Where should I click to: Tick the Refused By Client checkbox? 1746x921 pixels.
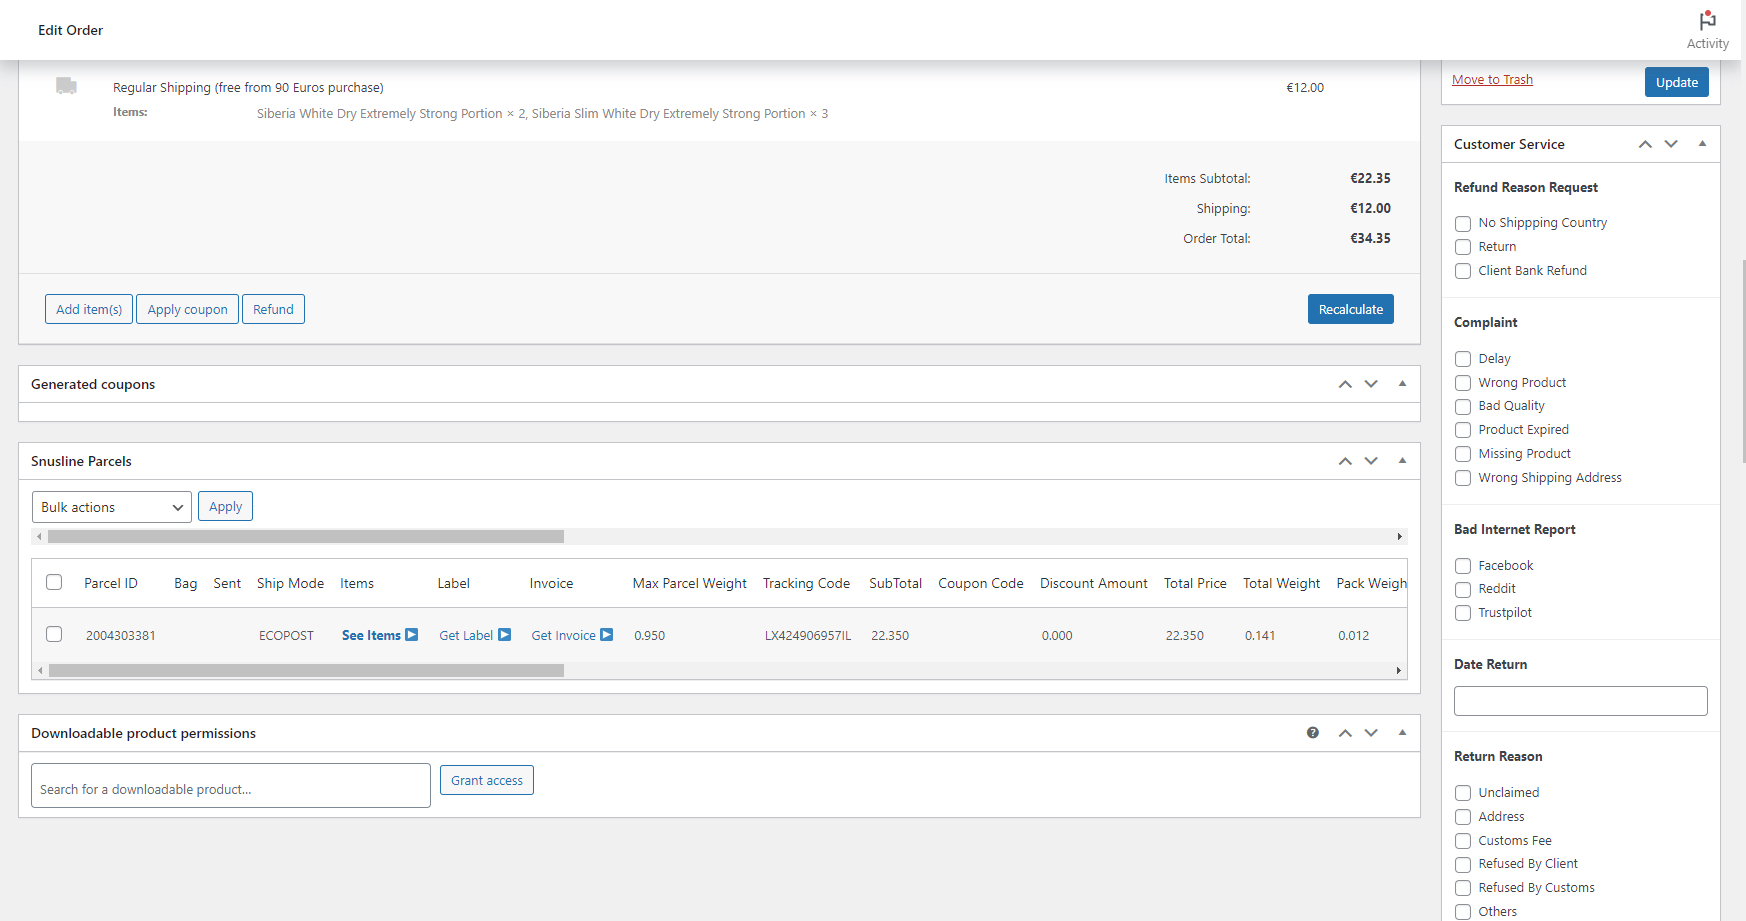coord(1463,864)
